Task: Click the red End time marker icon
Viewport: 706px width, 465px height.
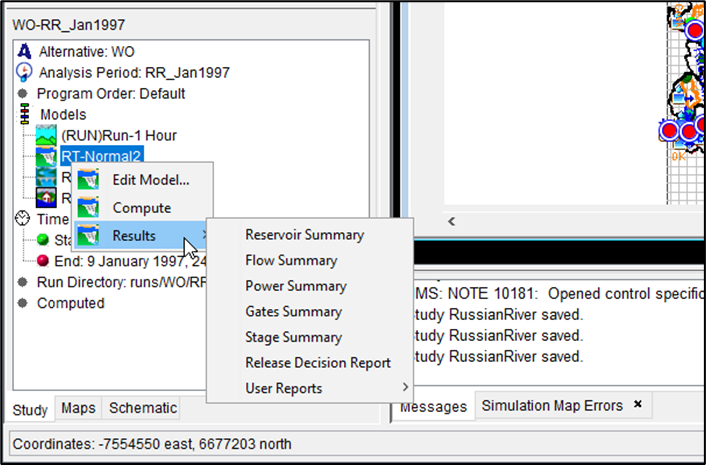Action: click(x=43, y=261)
